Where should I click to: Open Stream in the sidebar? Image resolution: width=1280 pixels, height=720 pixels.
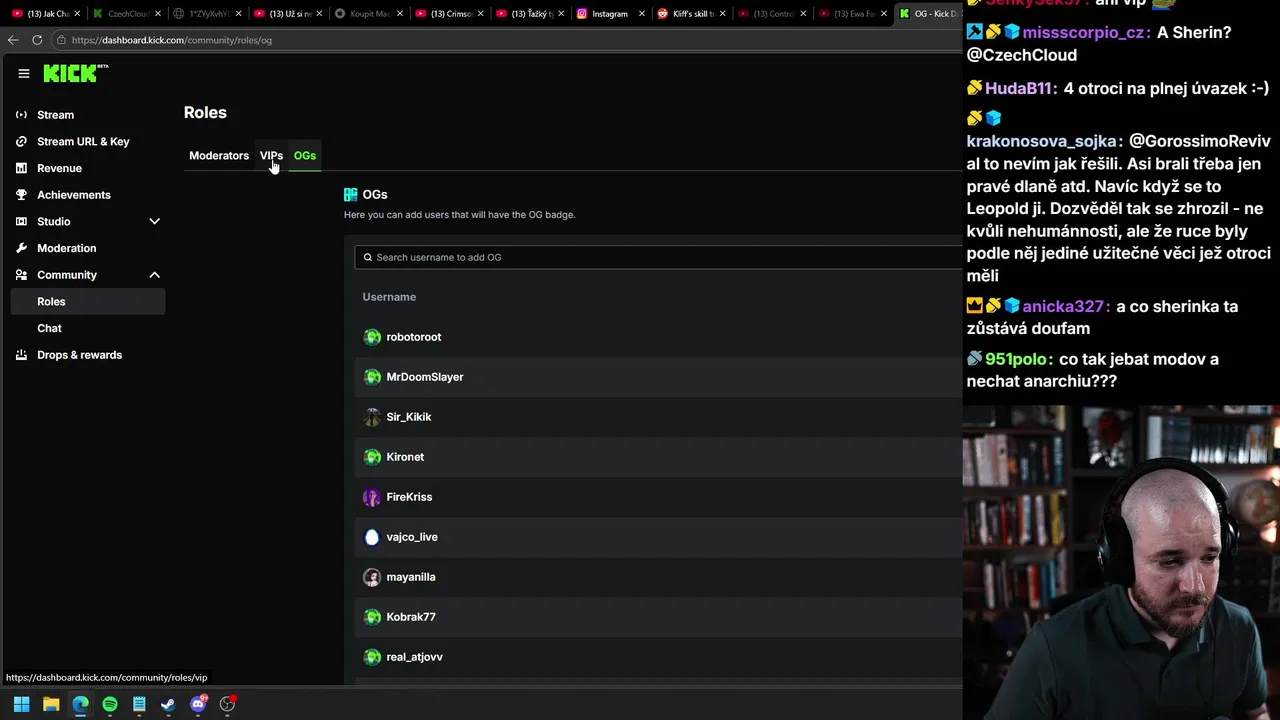(55, 115)
